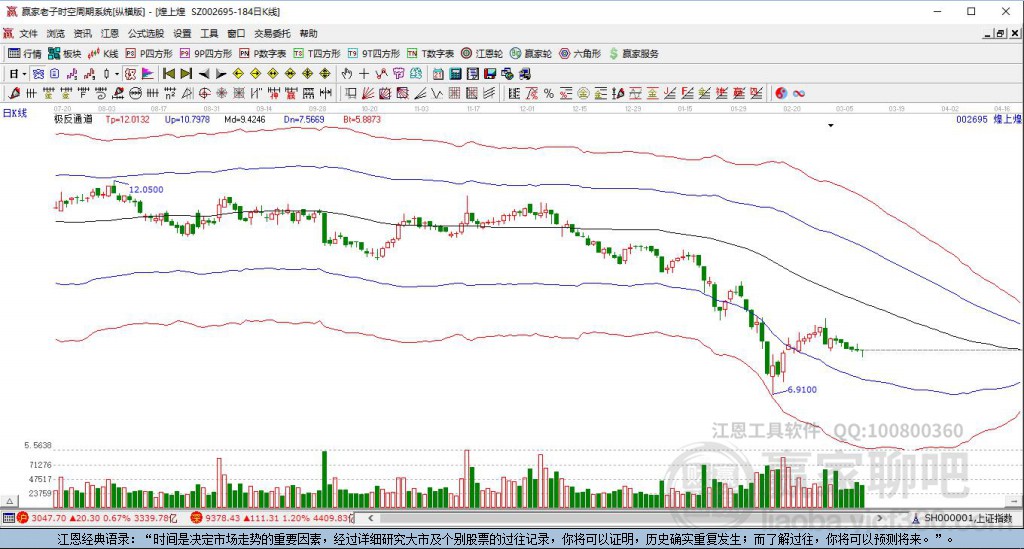Jump to last bar icon
The width and height of the screenshot is (1024, 549).
[186, 74]
